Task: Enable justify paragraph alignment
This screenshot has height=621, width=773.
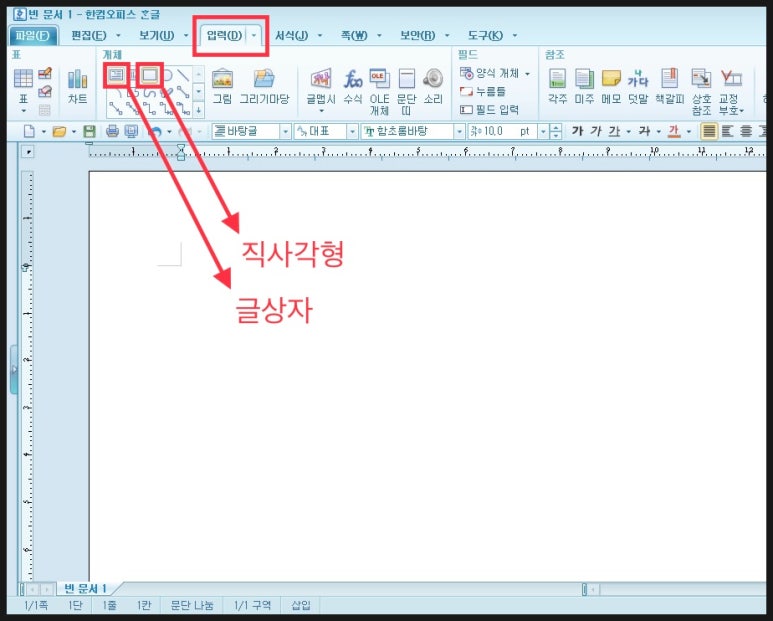Action: (709, 131)
